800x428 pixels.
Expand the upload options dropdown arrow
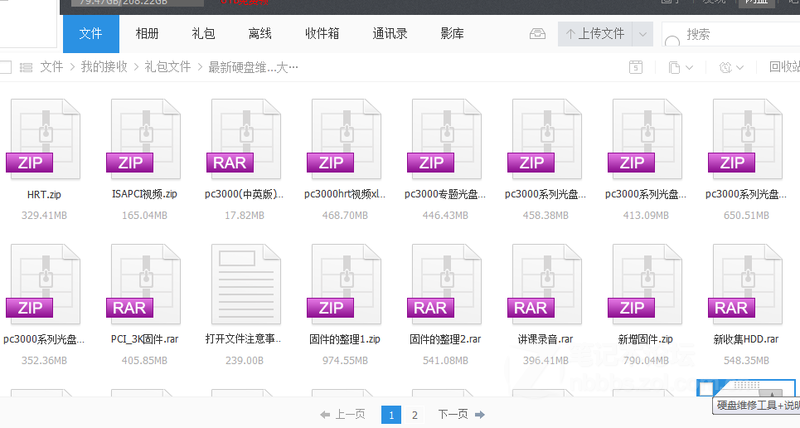click(x=643, y=34)
